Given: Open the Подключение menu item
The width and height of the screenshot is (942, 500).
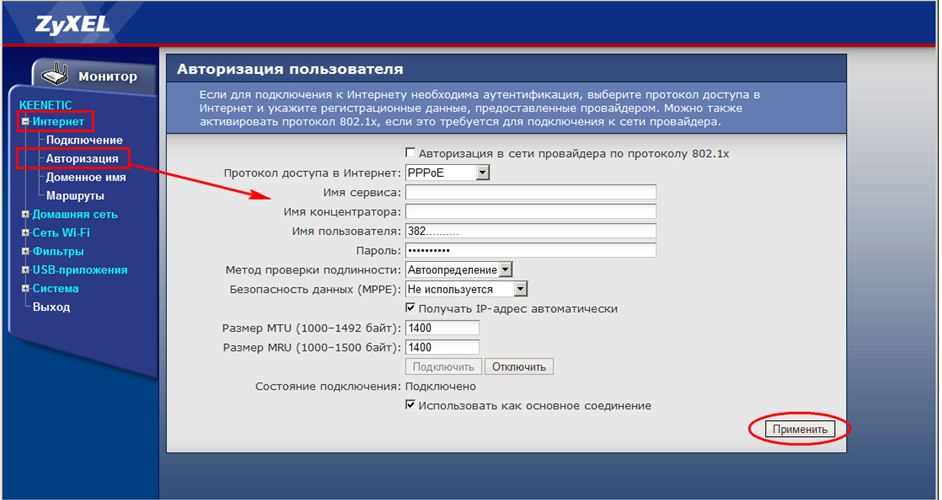Looking at the screenshot, I should (x=84, y=140).
